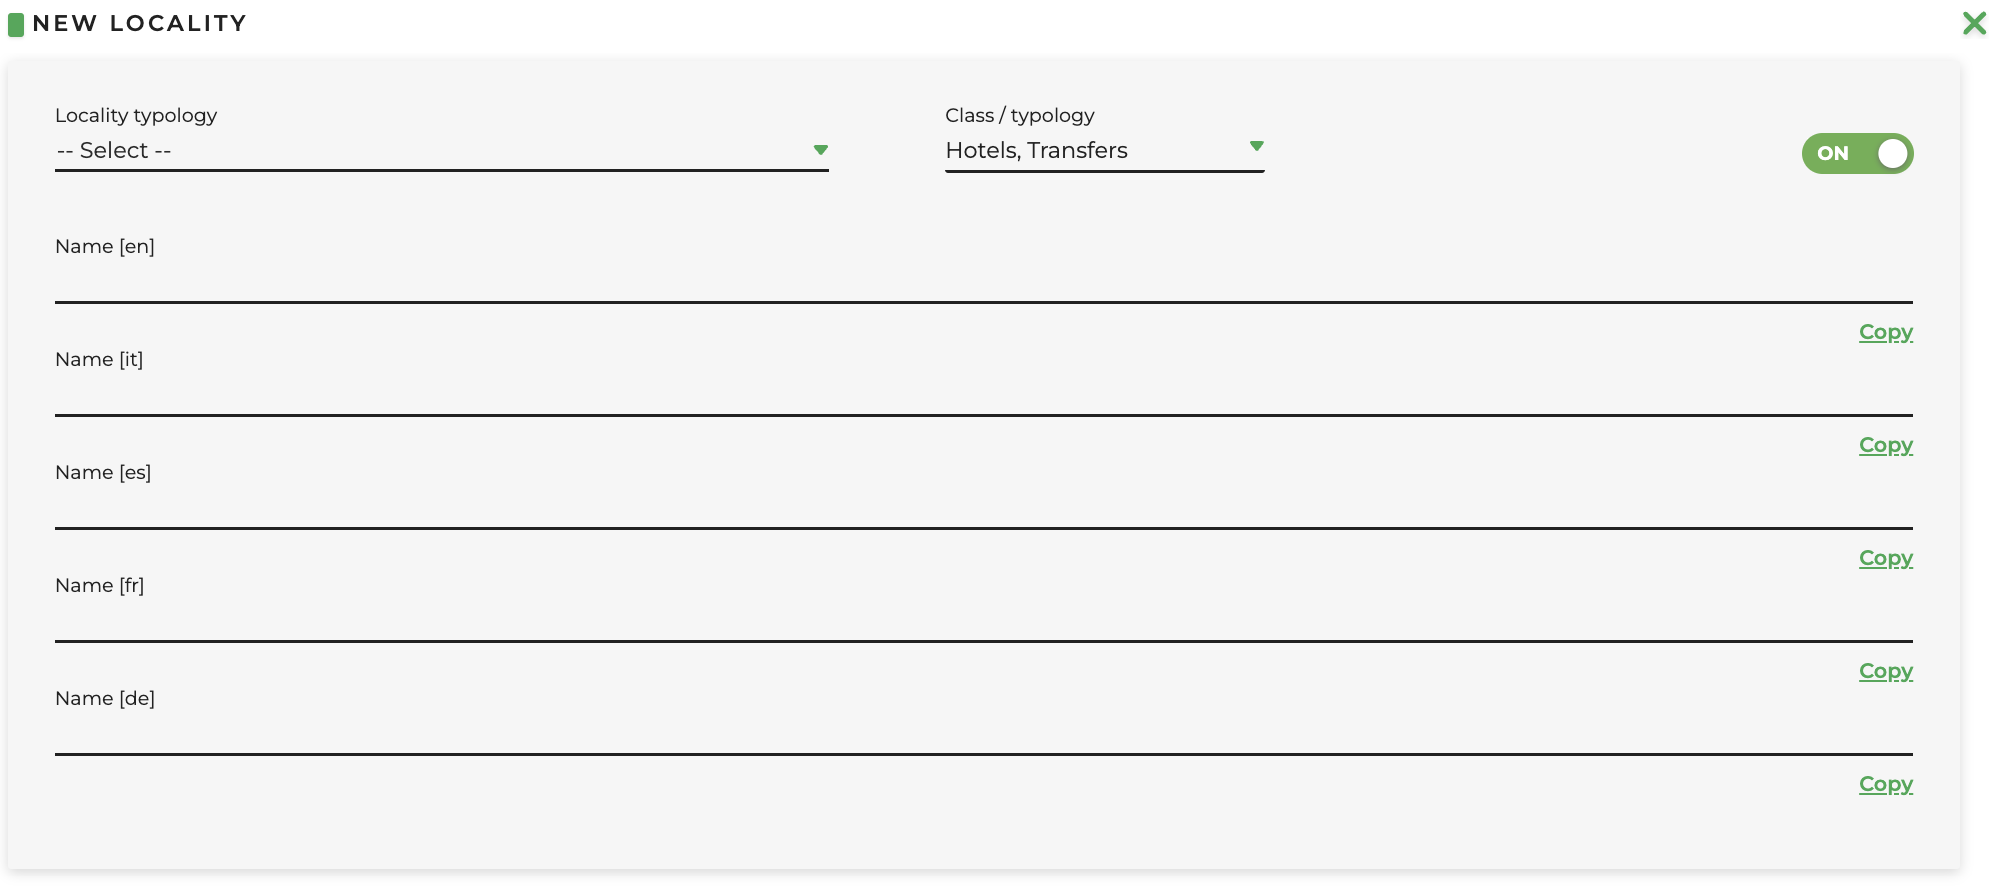Viewport: 1998px width, 888px height.
Task: Click Copy link below Name [es] field
Action: (x=1885, y=558)
